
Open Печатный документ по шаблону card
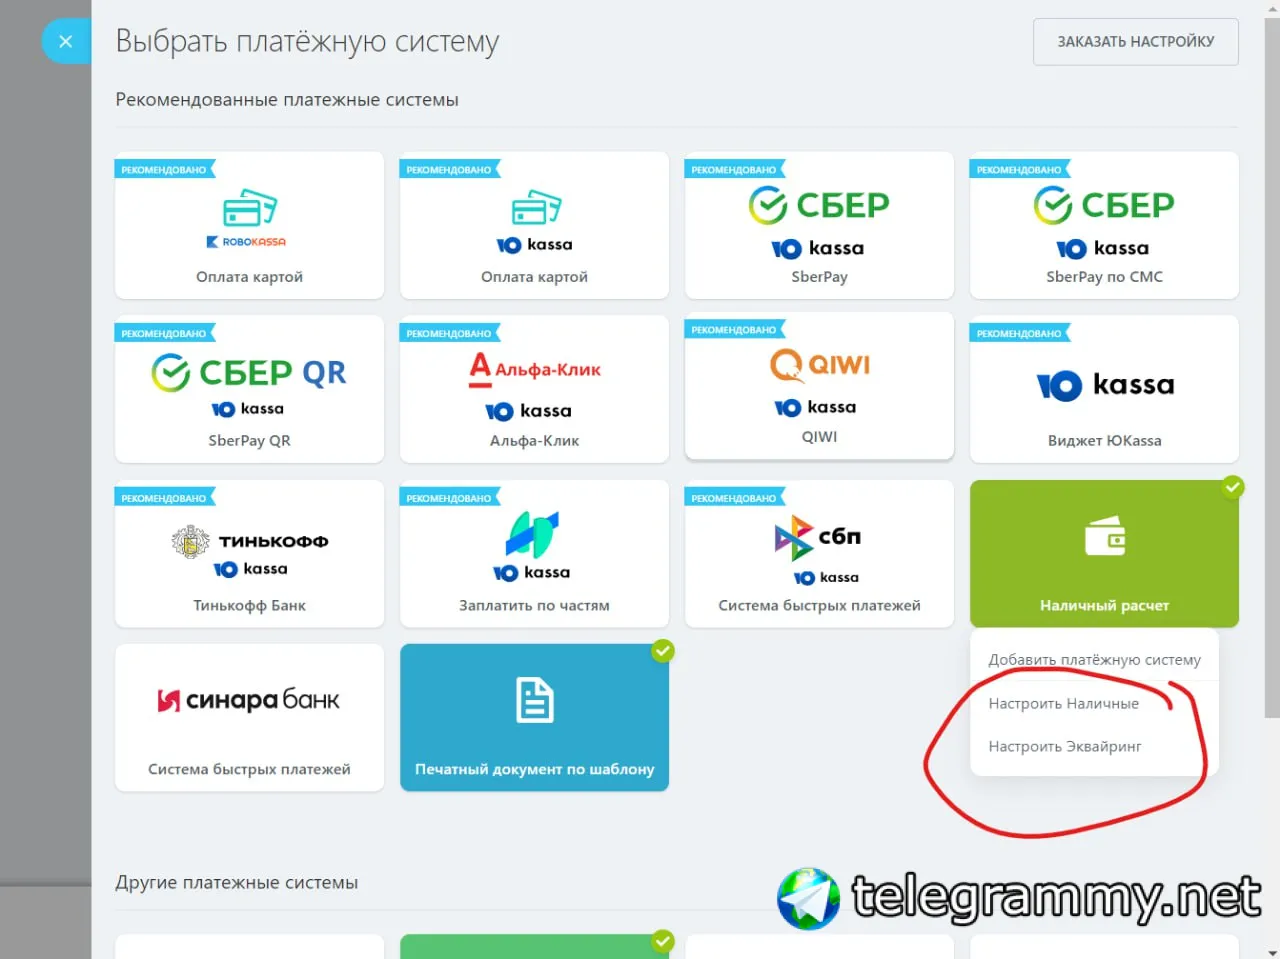534,718
